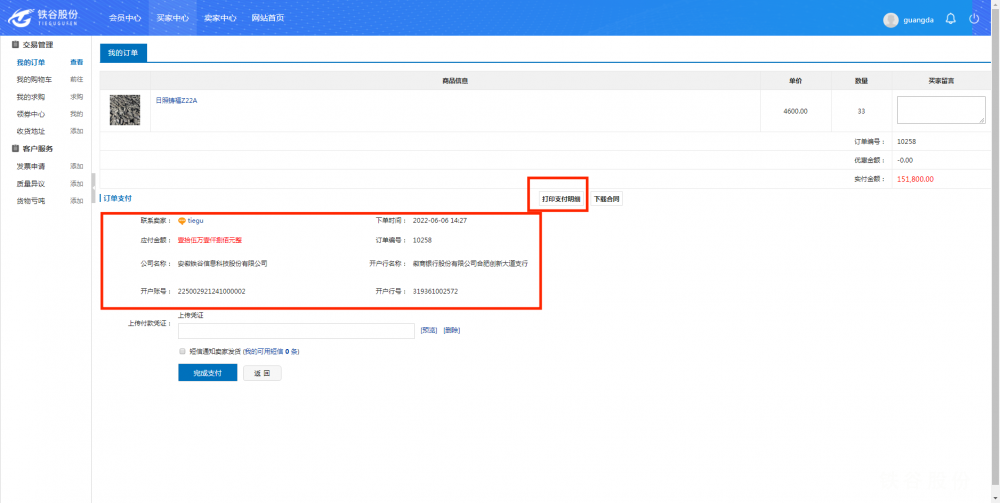Click the 客户服务 section header
Viewport: 1000px width, 503px height.
pyautogui.click(x=39, y=149)
